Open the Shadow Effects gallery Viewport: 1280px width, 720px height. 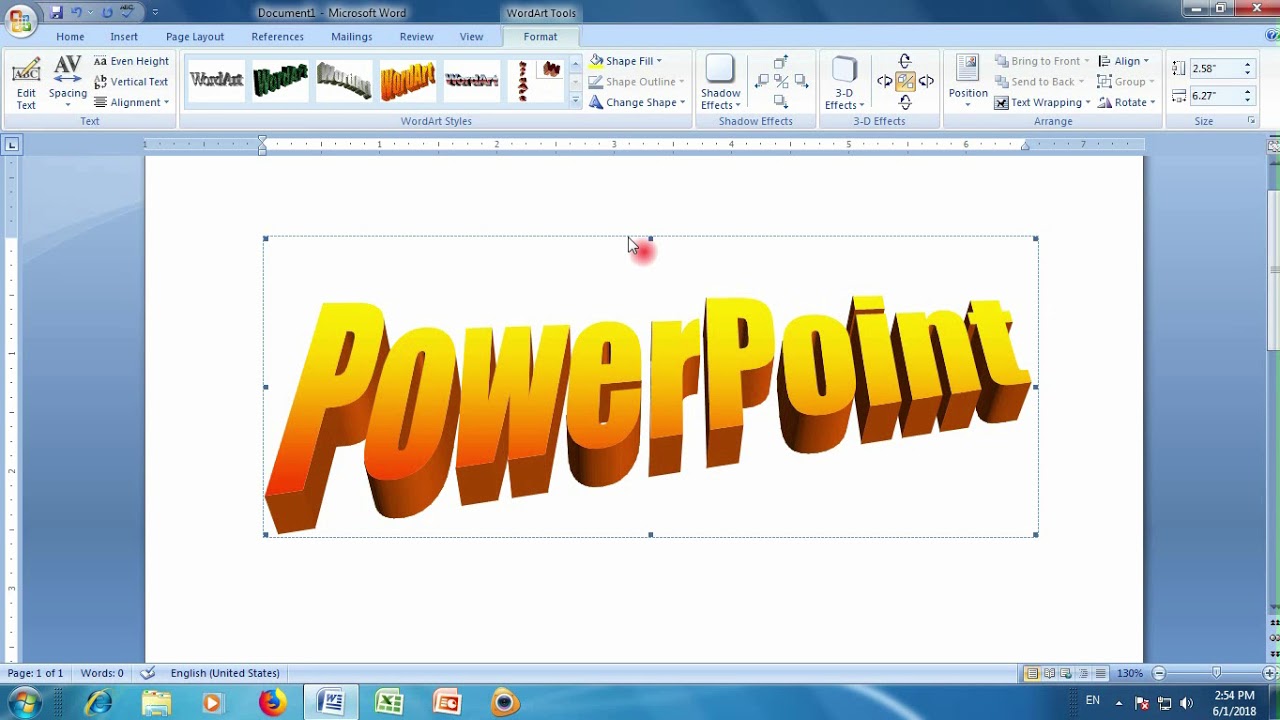721,83
